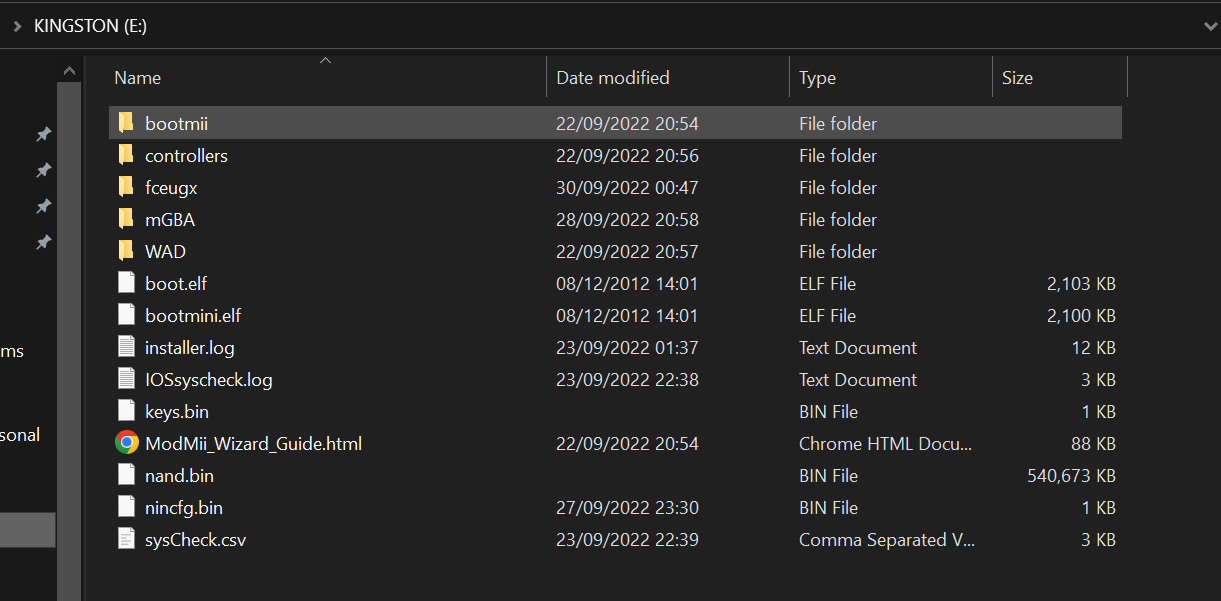
Task: Select the nincfg.bin file name
Action: click(184, 508)
